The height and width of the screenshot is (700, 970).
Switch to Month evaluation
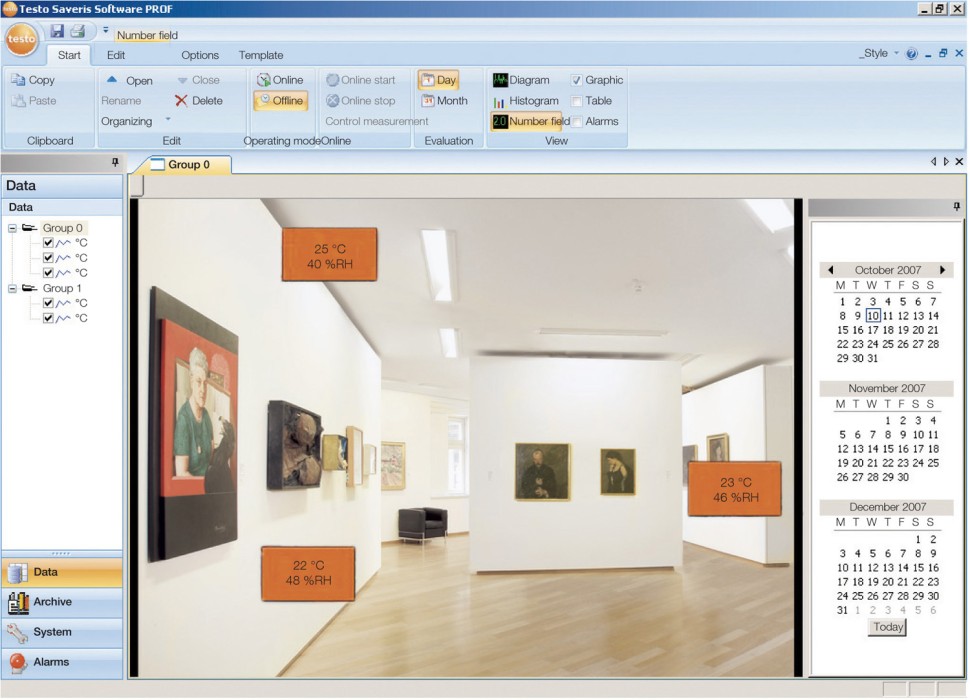point(428,101)
